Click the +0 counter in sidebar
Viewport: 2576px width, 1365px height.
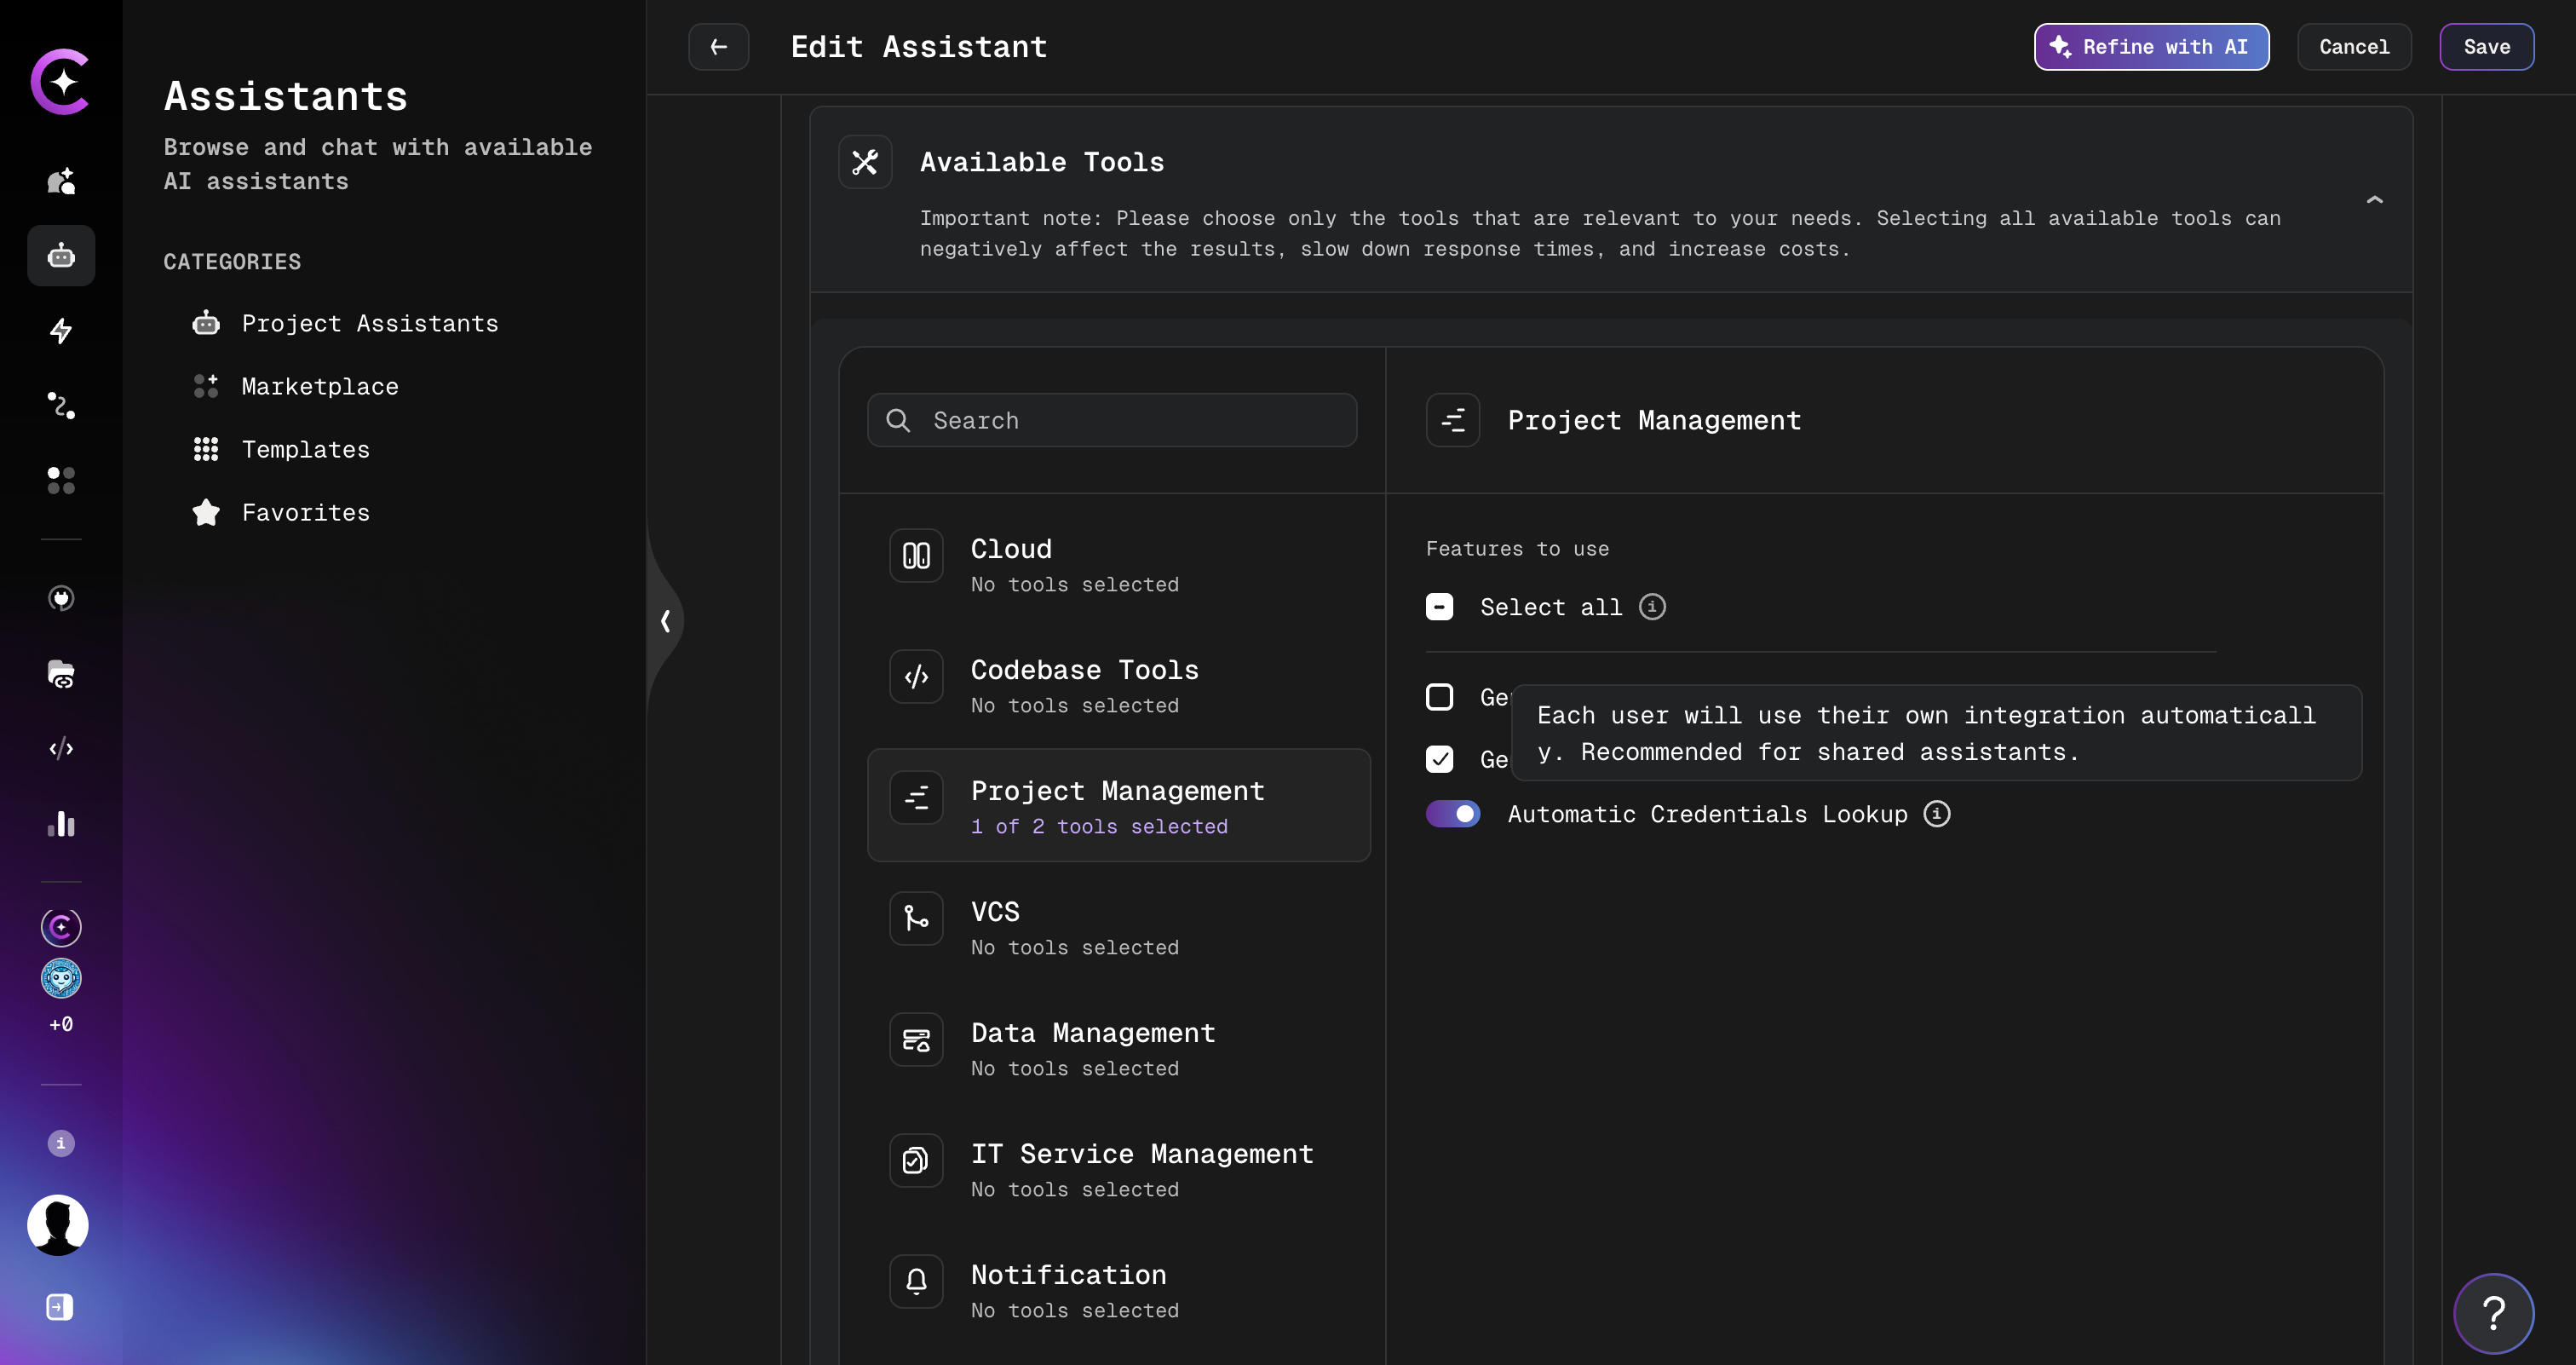(x=61, y=1024)
